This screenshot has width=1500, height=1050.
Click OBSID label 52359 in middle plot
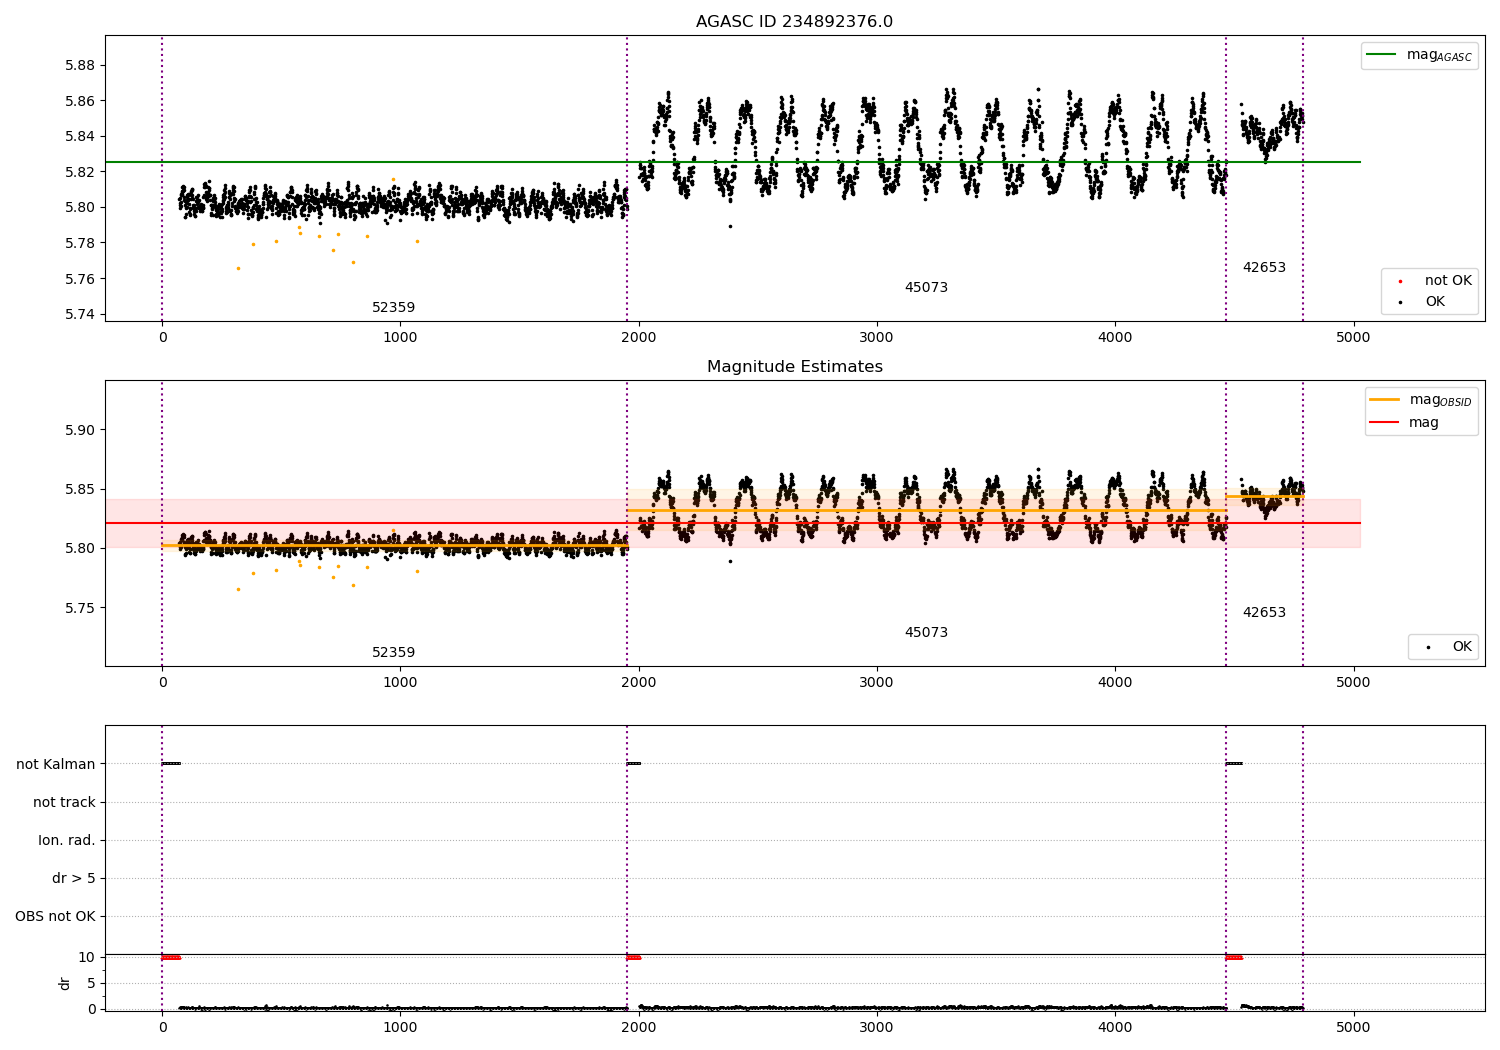393,653
